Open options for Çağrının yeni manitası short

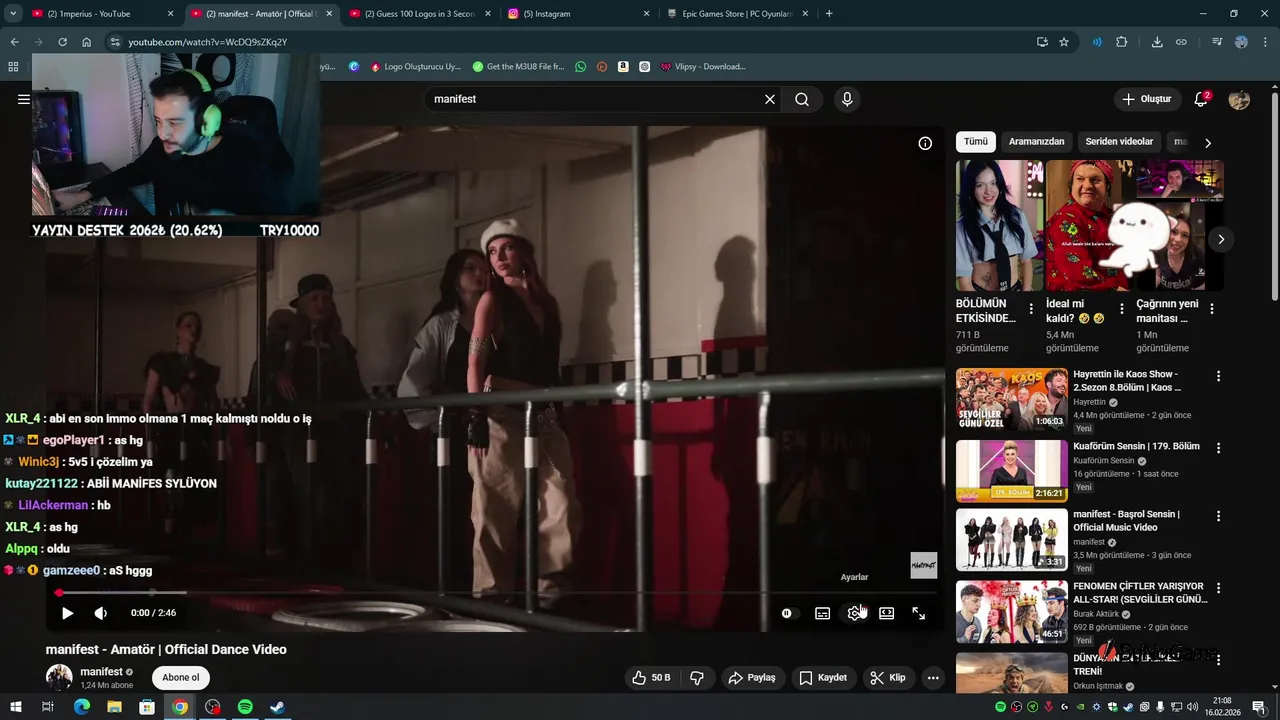1212,309
